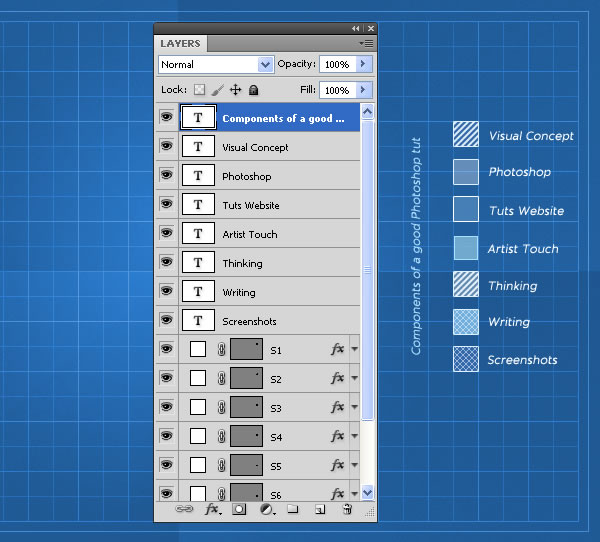Click the fx effects icon on layer S4
Screen dimensions: 600x542
[338, 436]
